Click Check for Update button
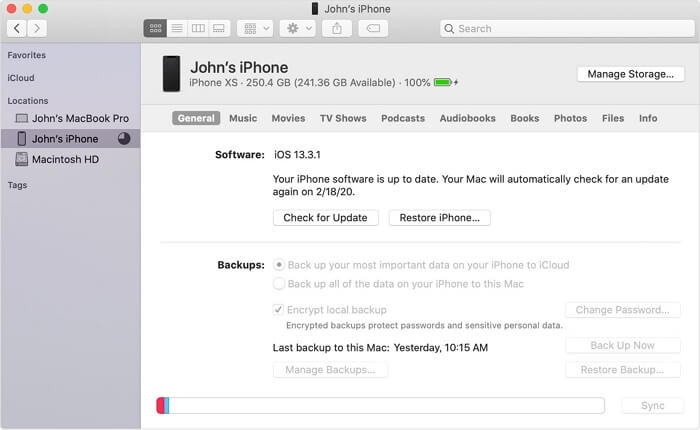 tap(325, 218)
